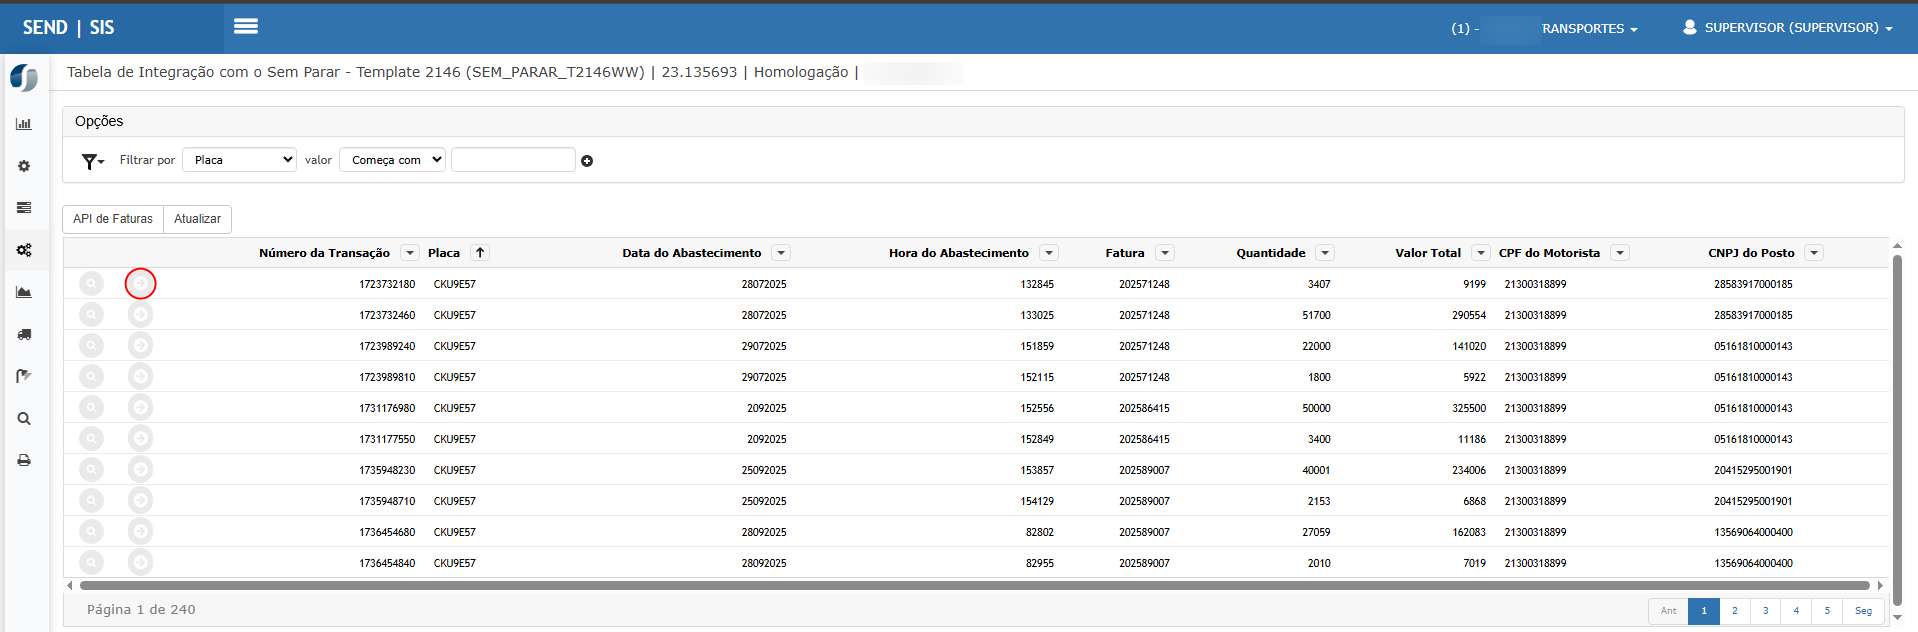1918x632 pixels.
Task: Open the filter funnel options menu
Action: tap(93, 161)
